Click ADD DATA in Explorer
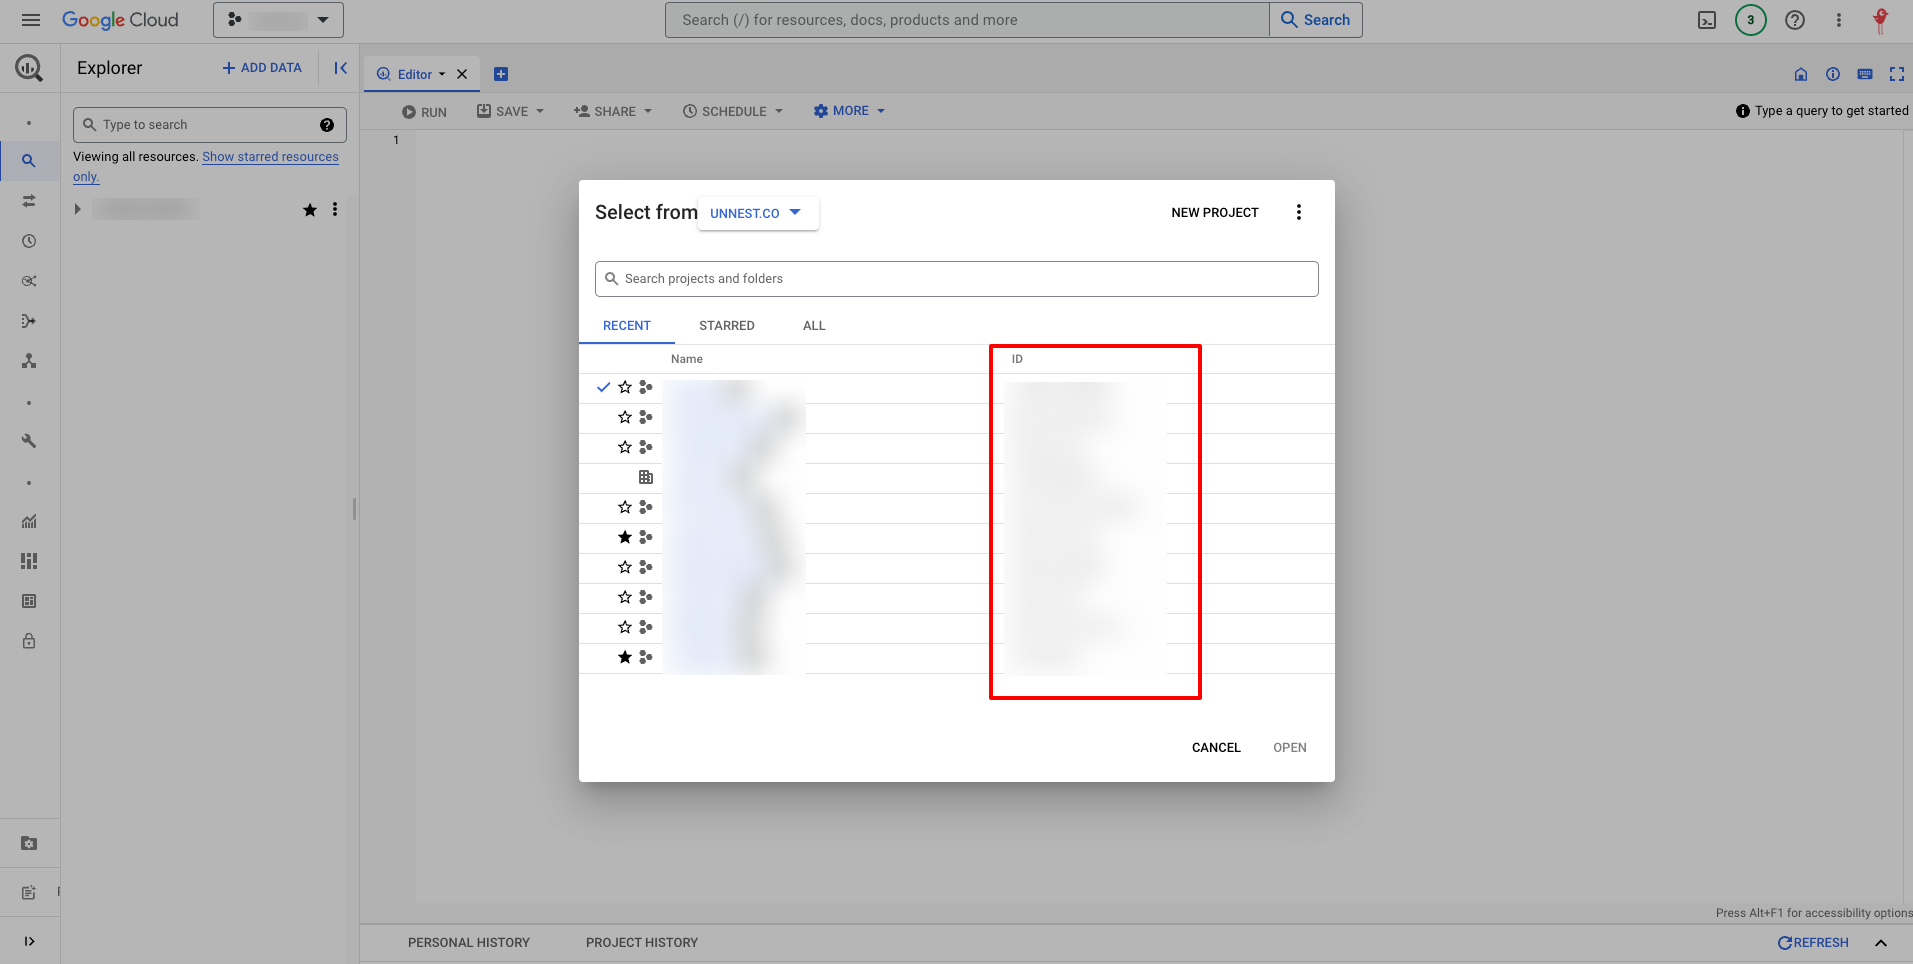 pyautogui.click(x=262, y=68)
